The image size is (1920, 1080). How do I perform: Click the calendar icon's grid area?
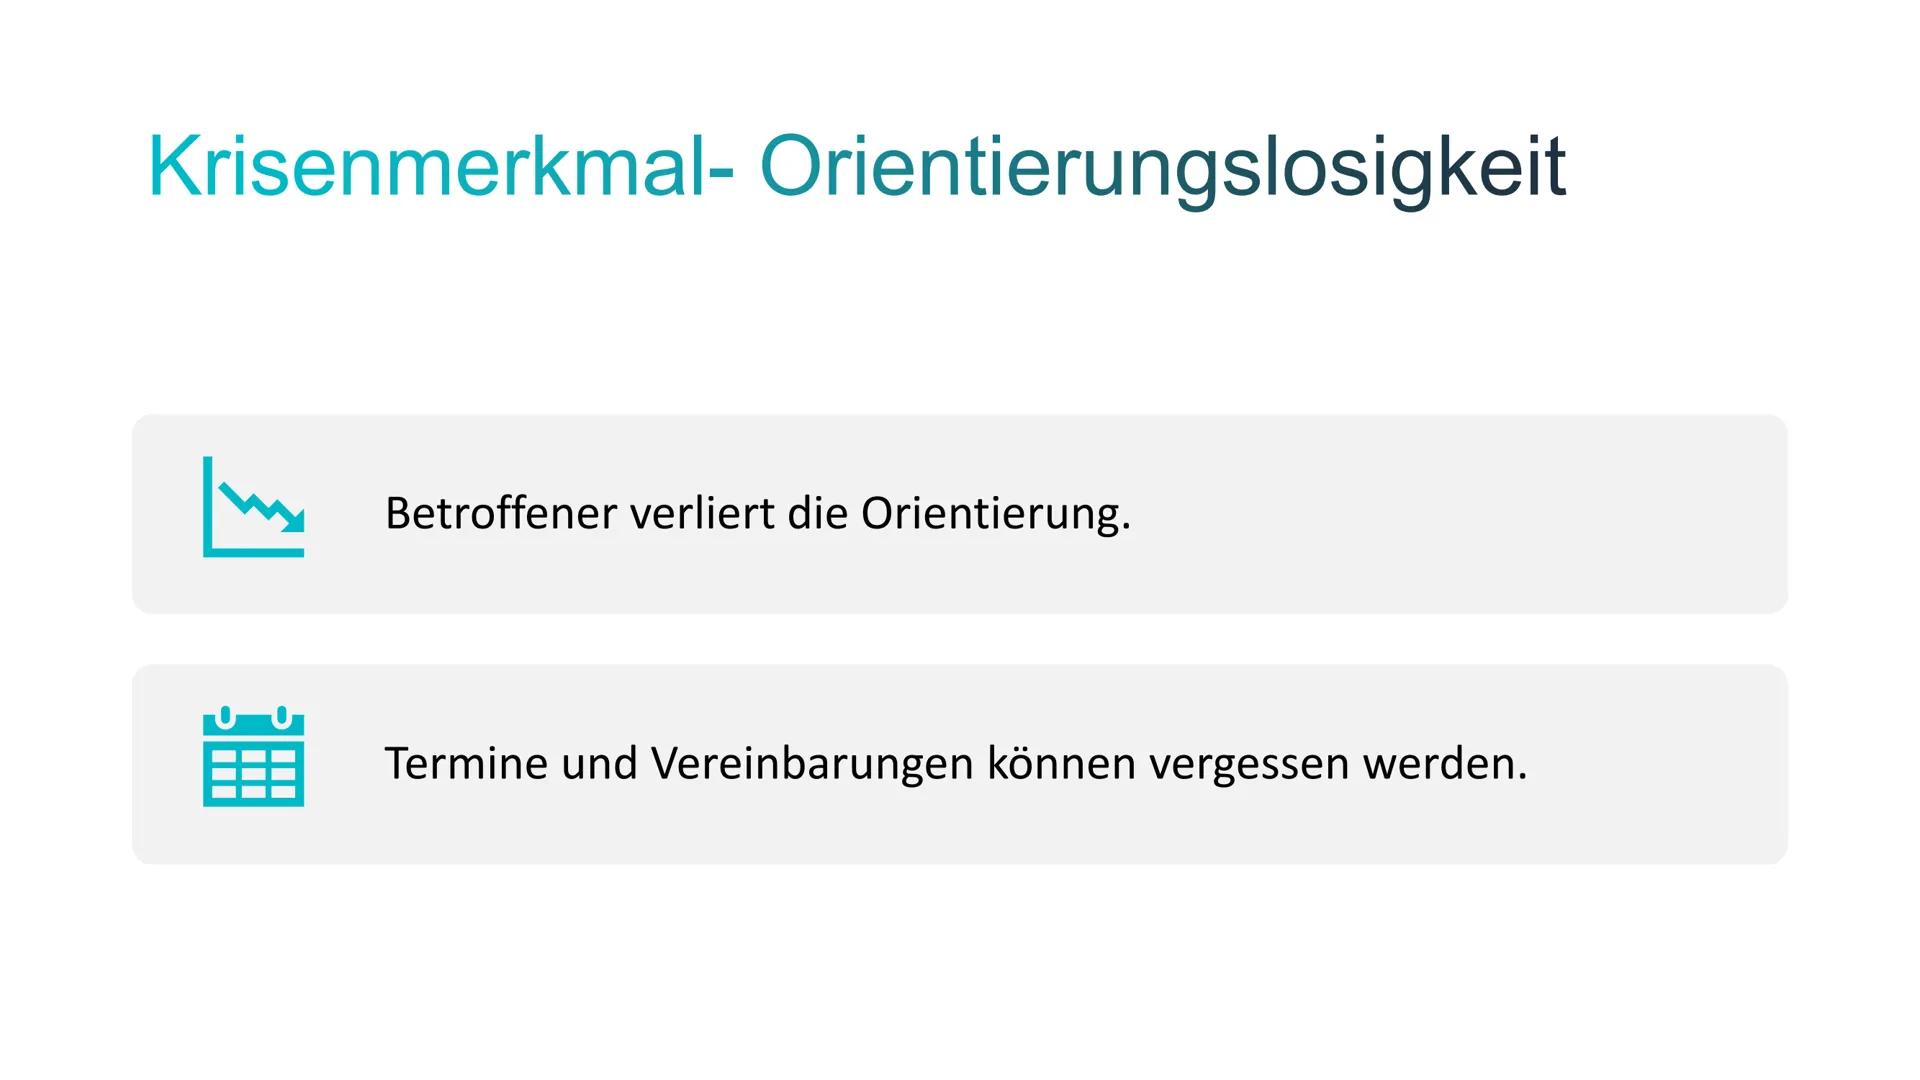point(253,774)
